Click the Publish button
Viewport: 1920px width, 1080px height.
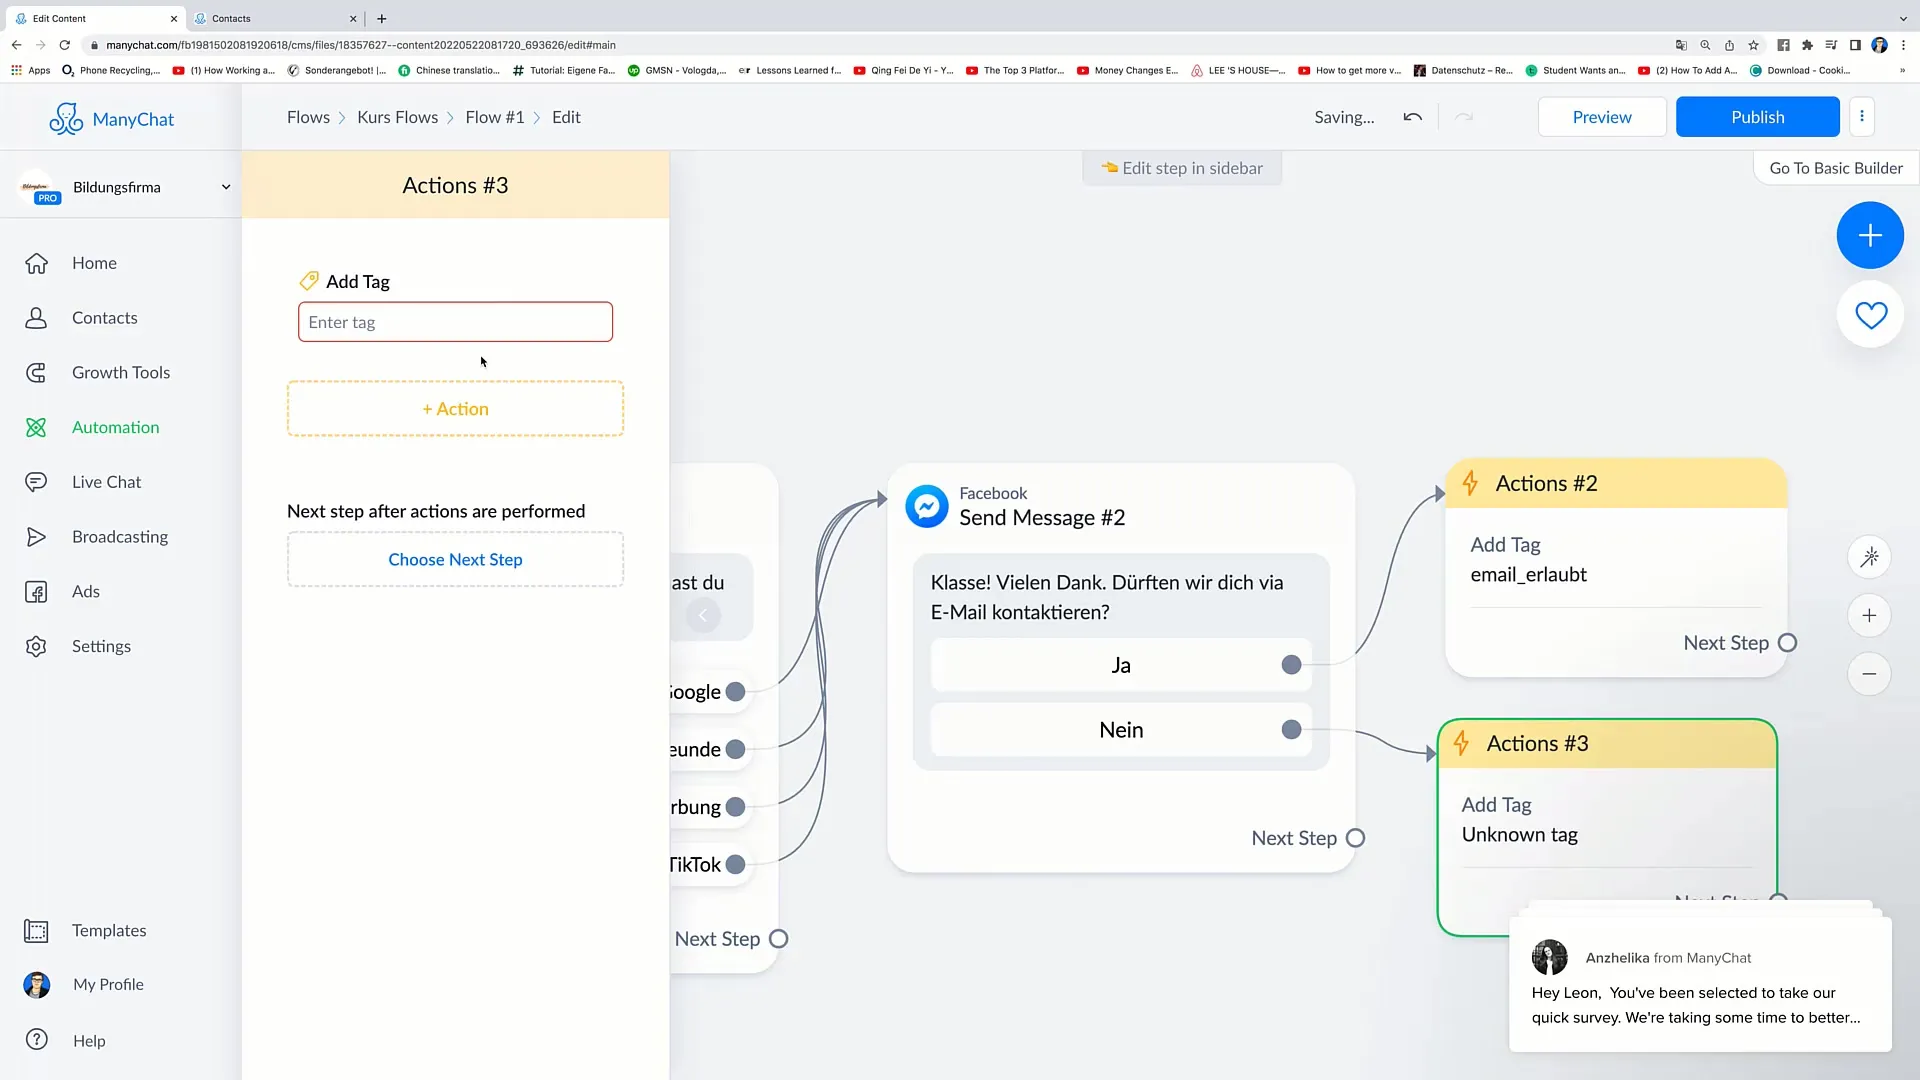[x=1758, y=116]
